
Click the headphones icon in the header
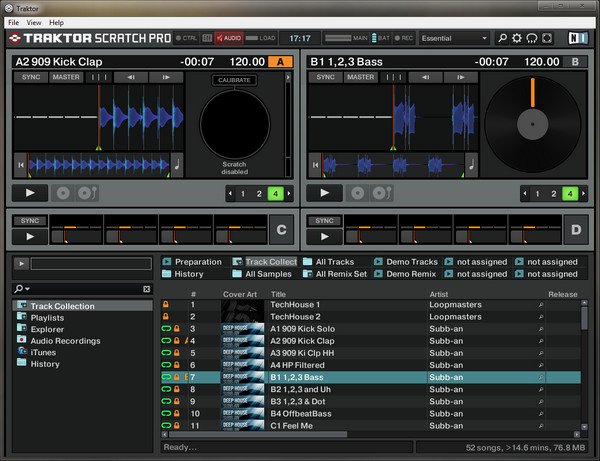coord(533,38)
